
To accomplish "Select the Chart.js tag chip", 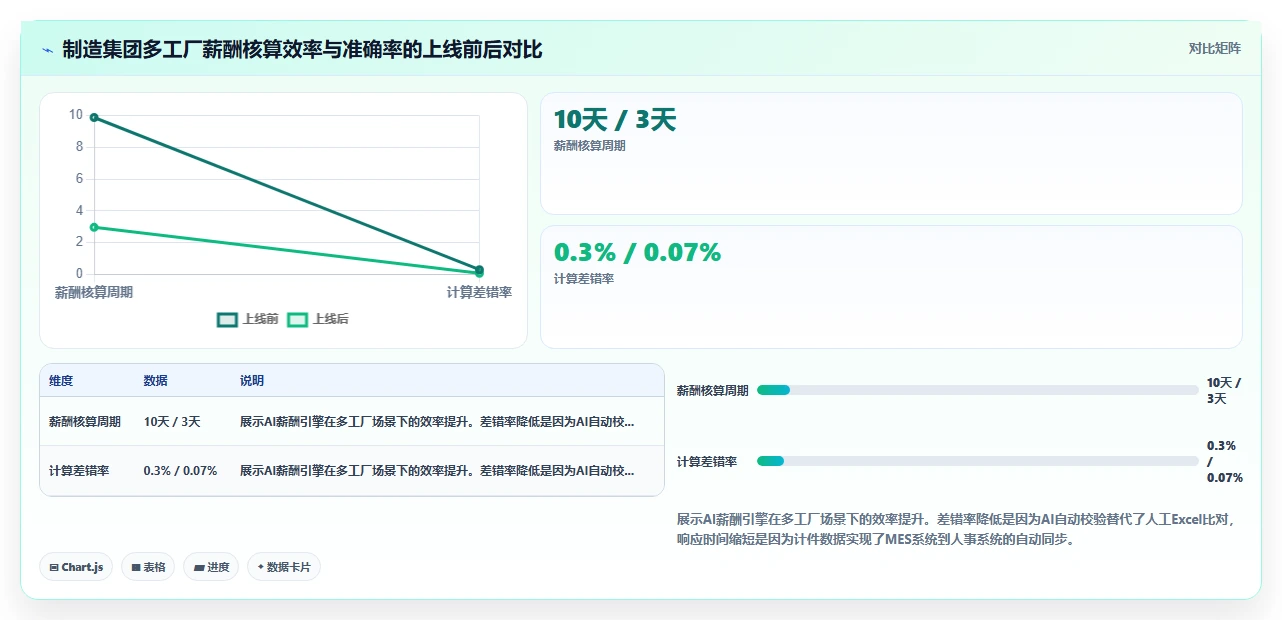I will [77, 567].
